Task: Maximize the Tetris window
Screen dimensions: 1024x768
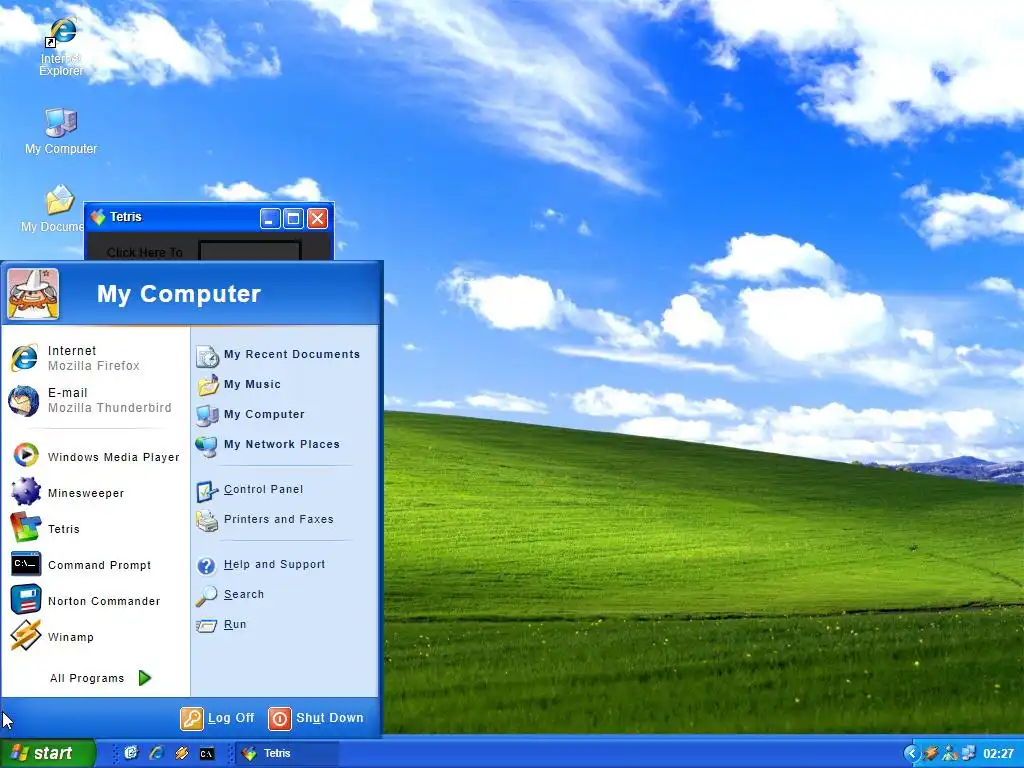Action: 293,218
